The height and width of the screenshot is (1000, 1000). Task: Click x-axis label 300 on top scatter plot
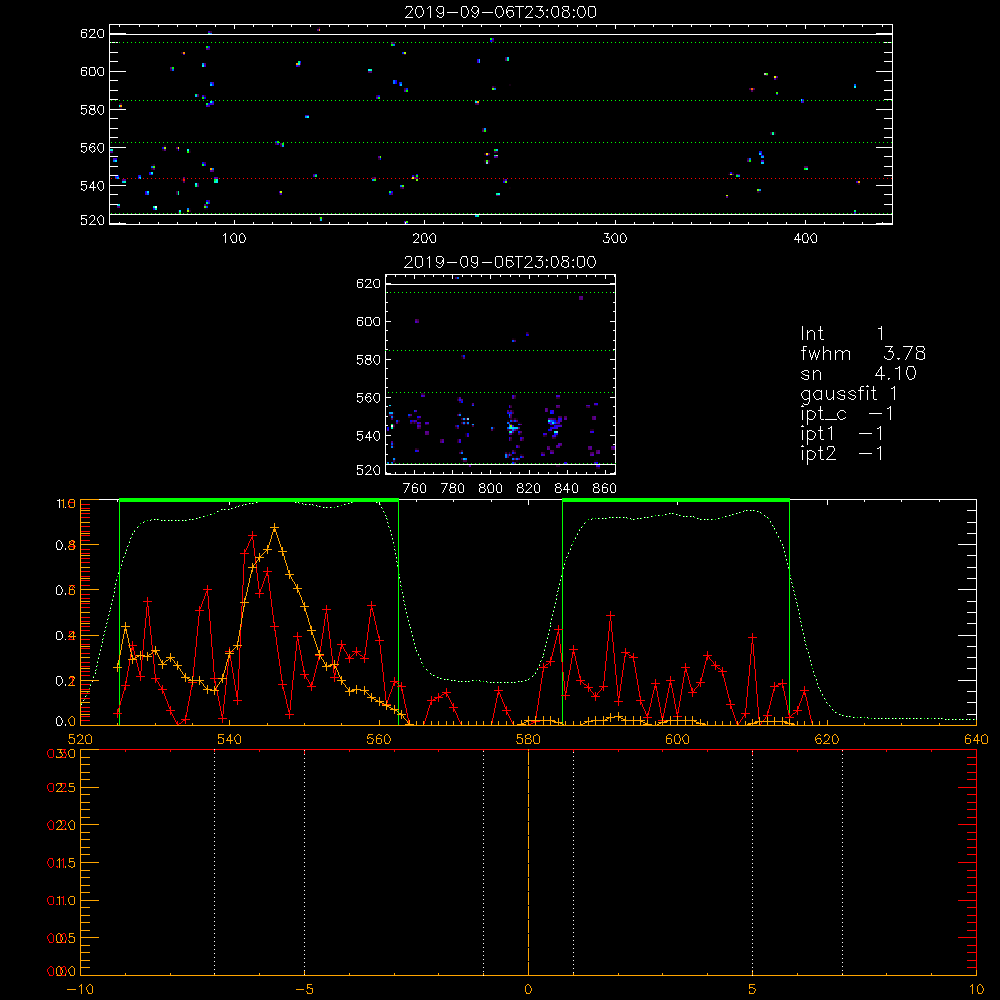tap(615, 239)
